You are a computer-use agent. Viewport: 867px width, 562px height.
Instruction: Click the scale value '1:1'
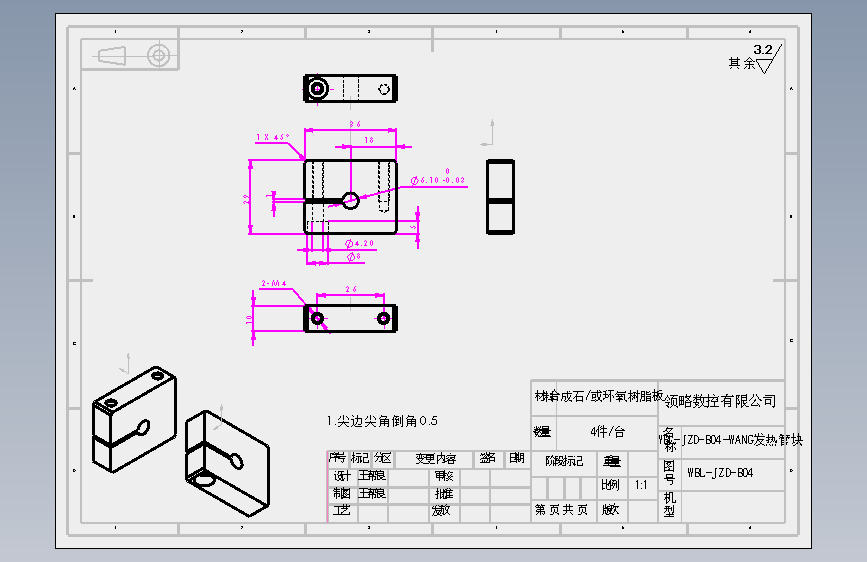[x=641, y=485]
